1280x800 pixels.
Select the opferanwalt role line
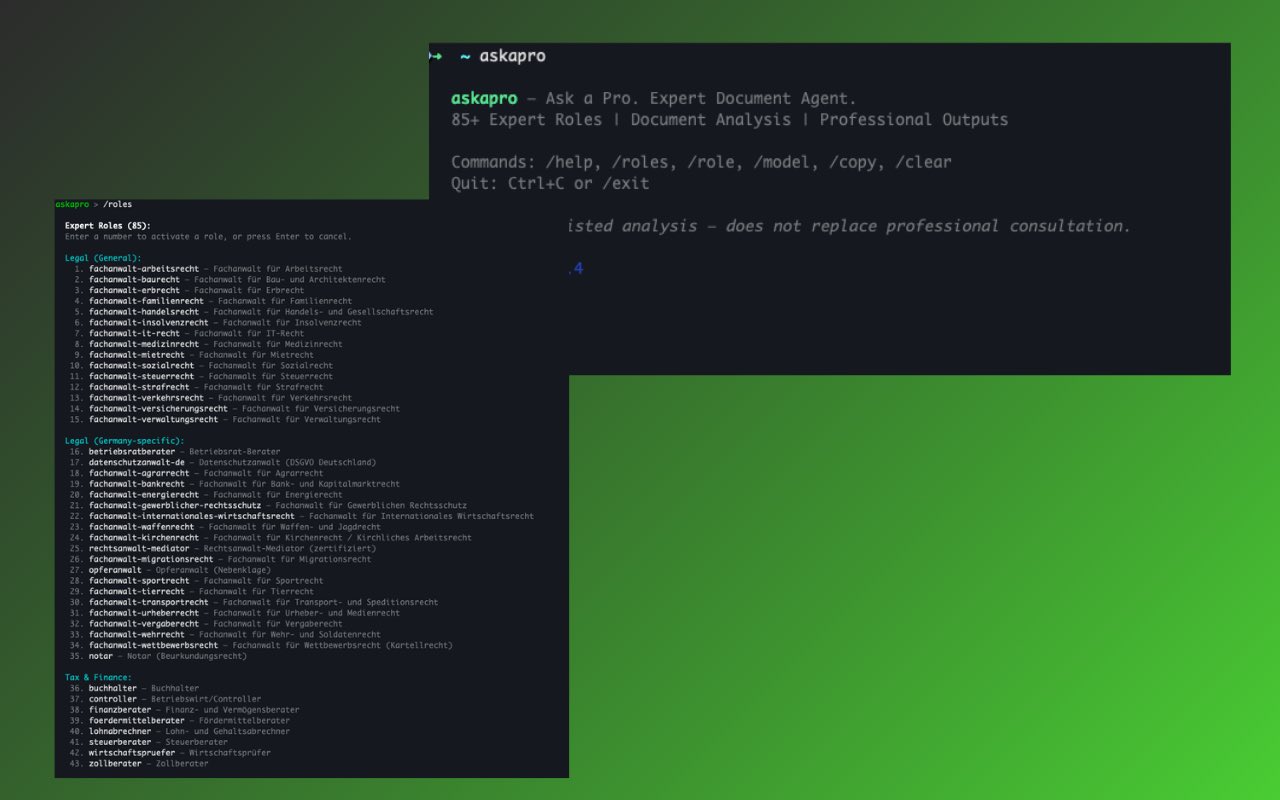168,570
